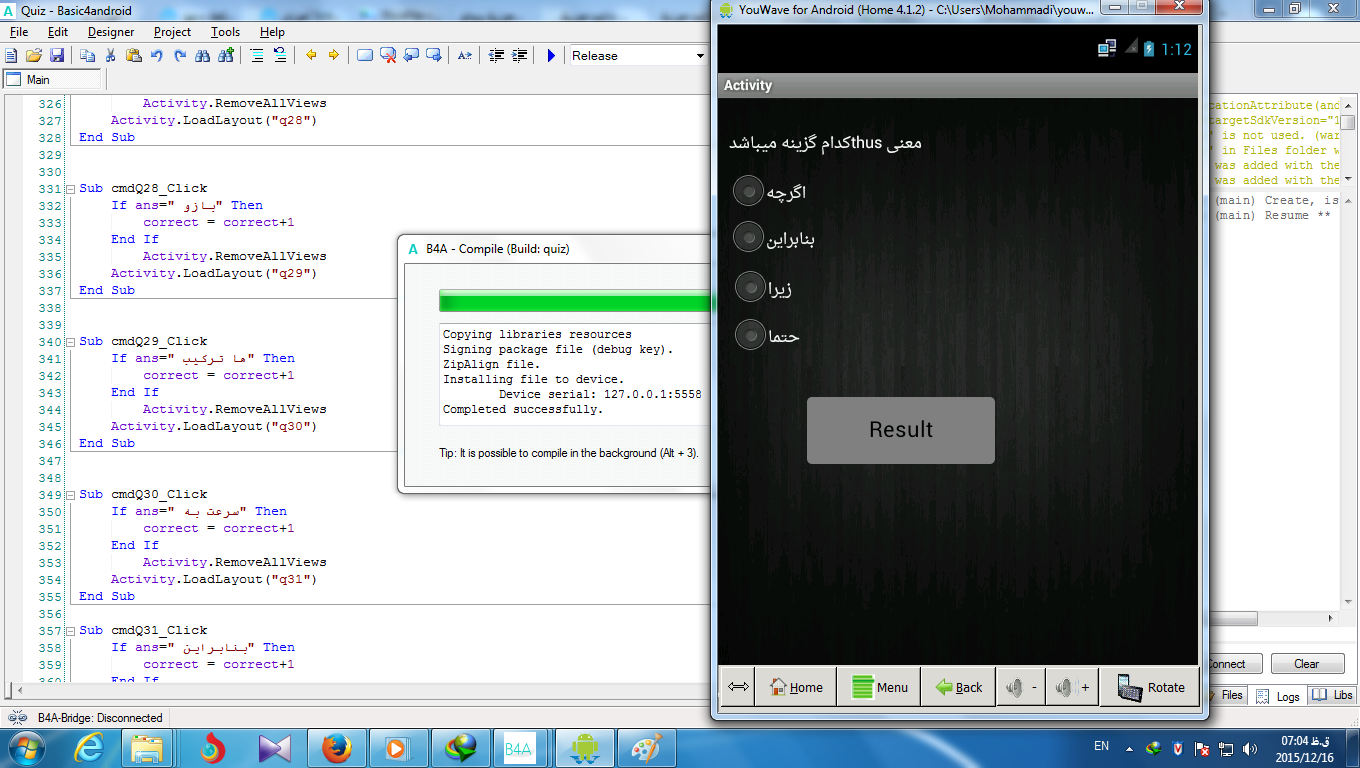
Task: Click the Open project folder icon
Action: point(34,56)
